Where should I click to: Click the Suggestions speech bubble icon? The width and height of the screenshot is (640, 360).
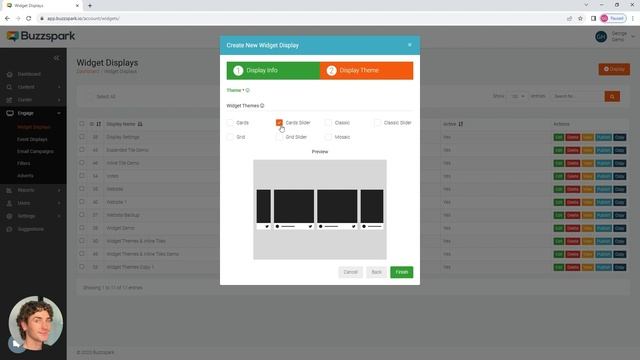click(x=9, y=229)
